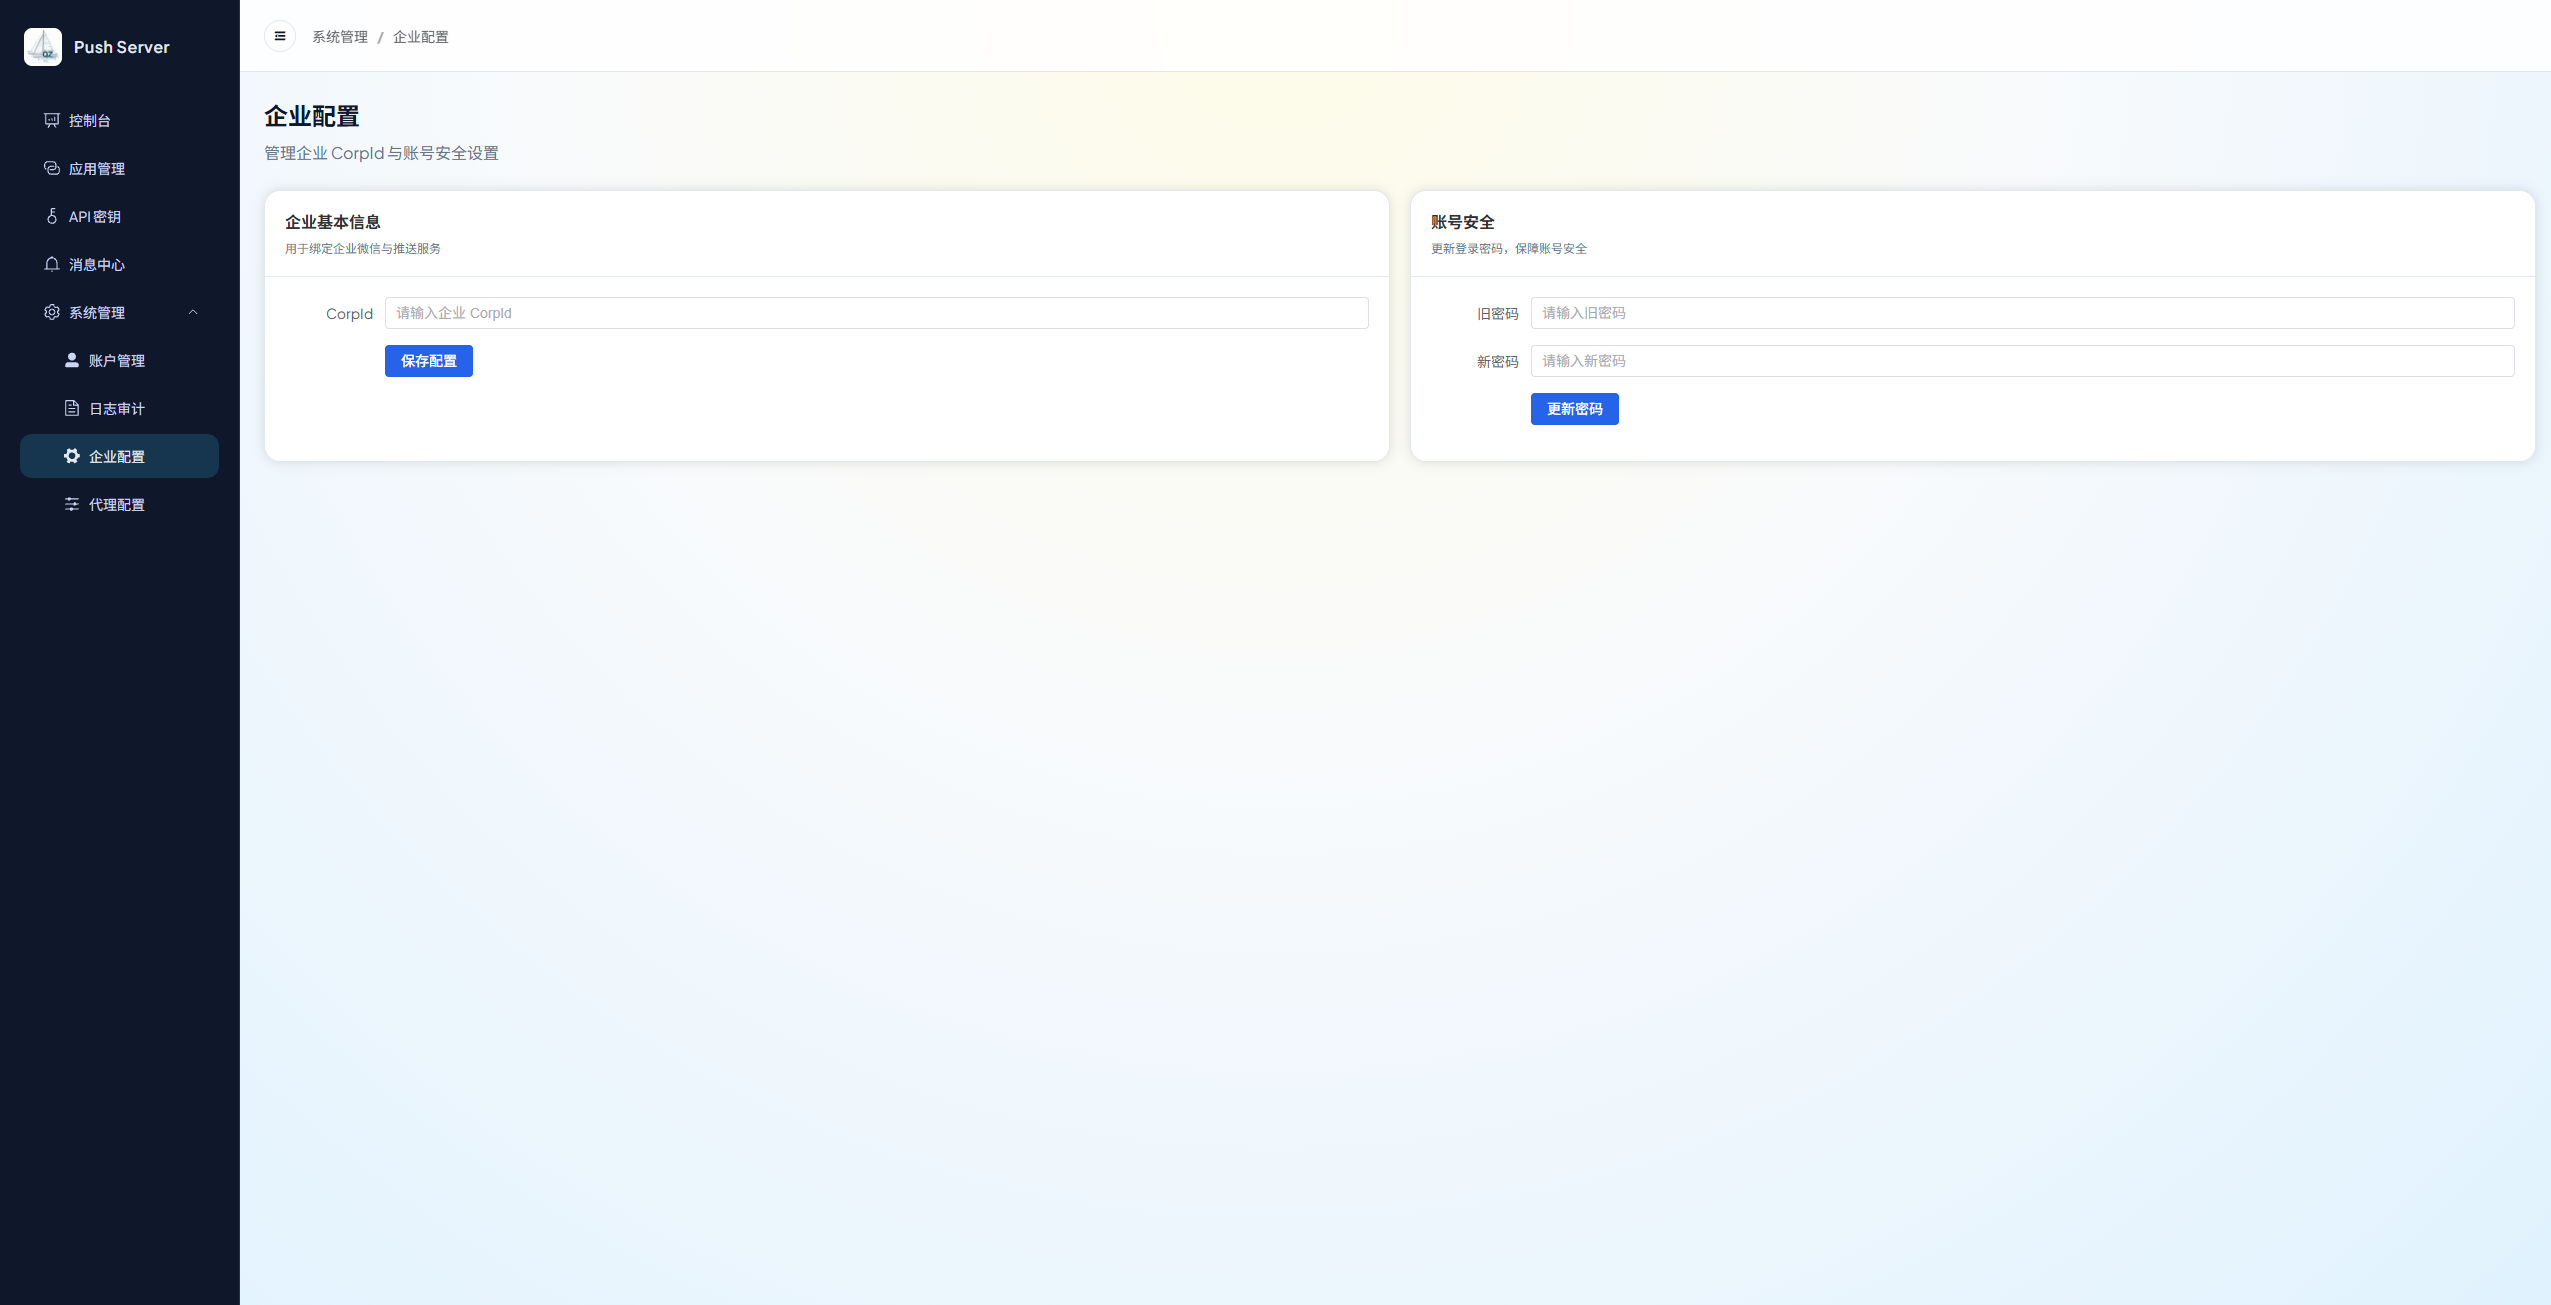Click the 控制台 console icon
The width and height of the screenshot is (2551, 1305).
point(52,120)
